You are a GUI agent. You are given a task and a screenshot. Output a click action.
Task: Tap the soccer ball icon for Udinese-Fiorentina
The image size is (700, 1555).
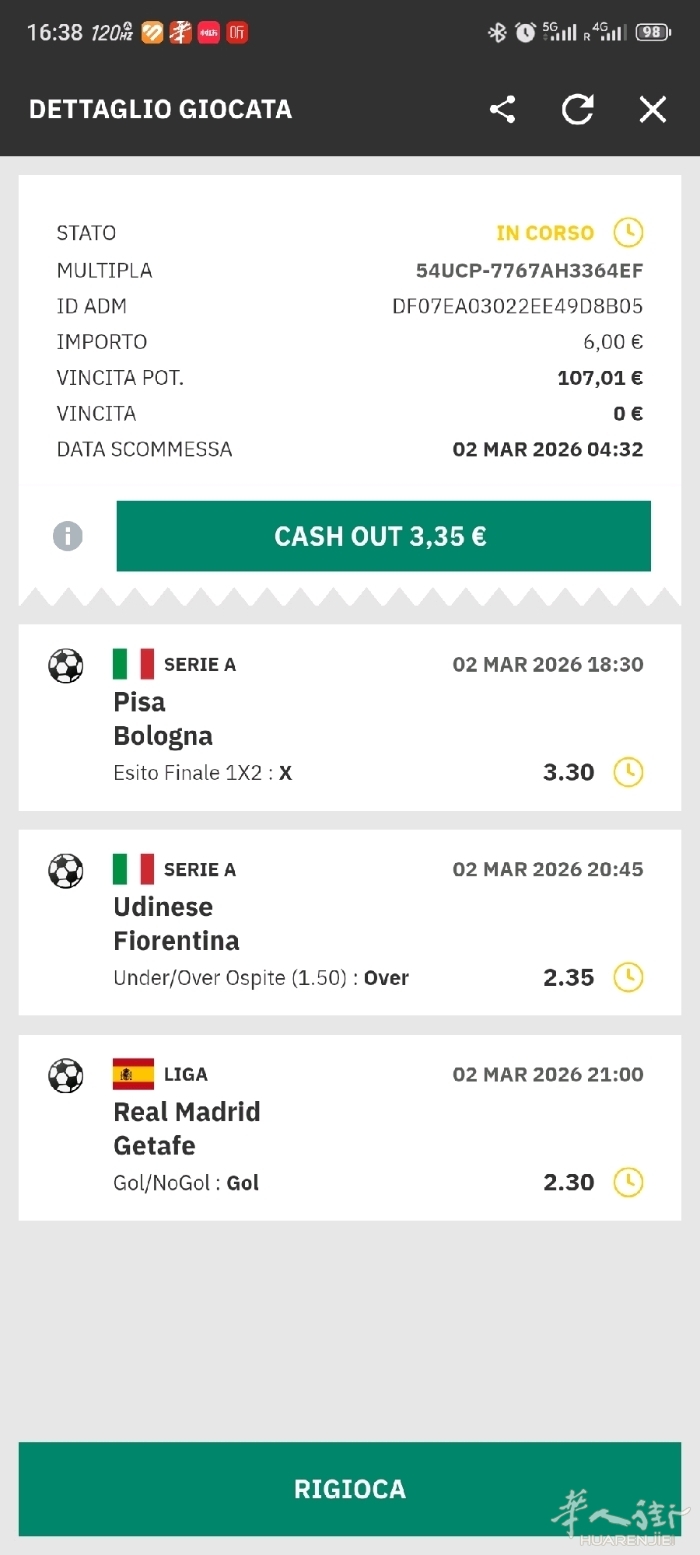click(x=66, y=870)
